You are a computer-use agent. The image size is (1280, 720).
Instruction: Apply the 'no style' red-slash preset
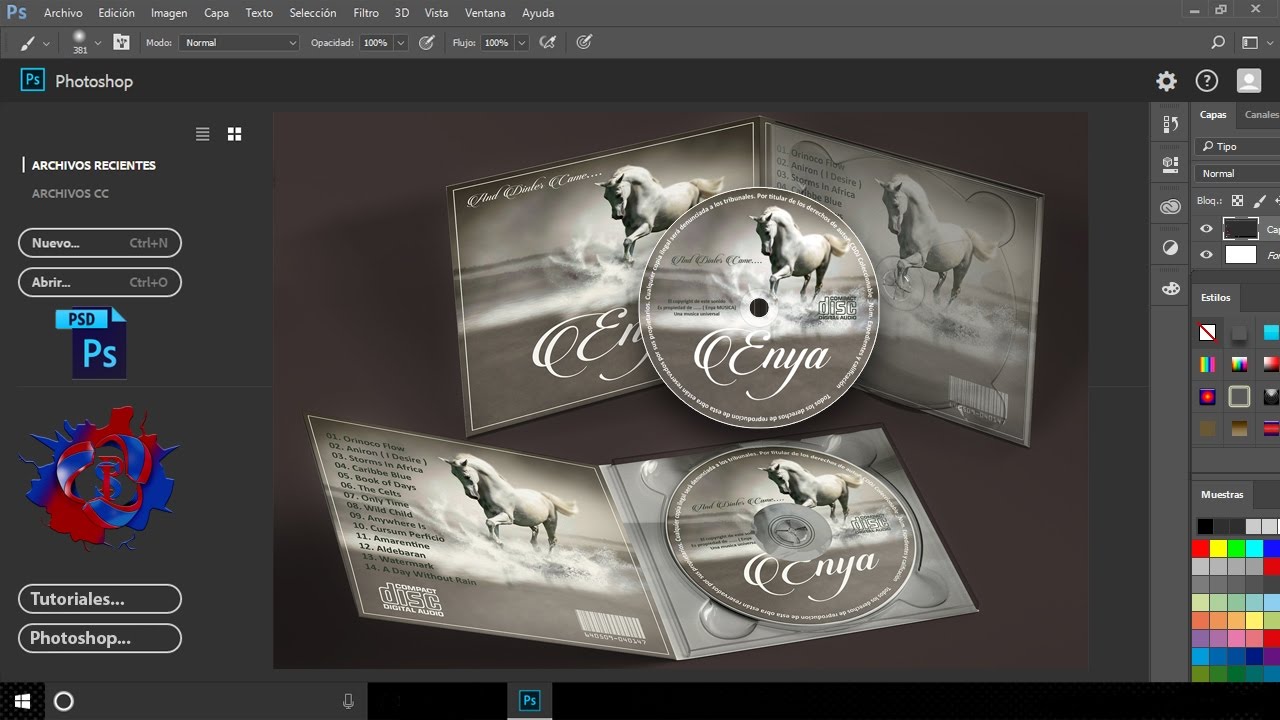coord(1208,333)
